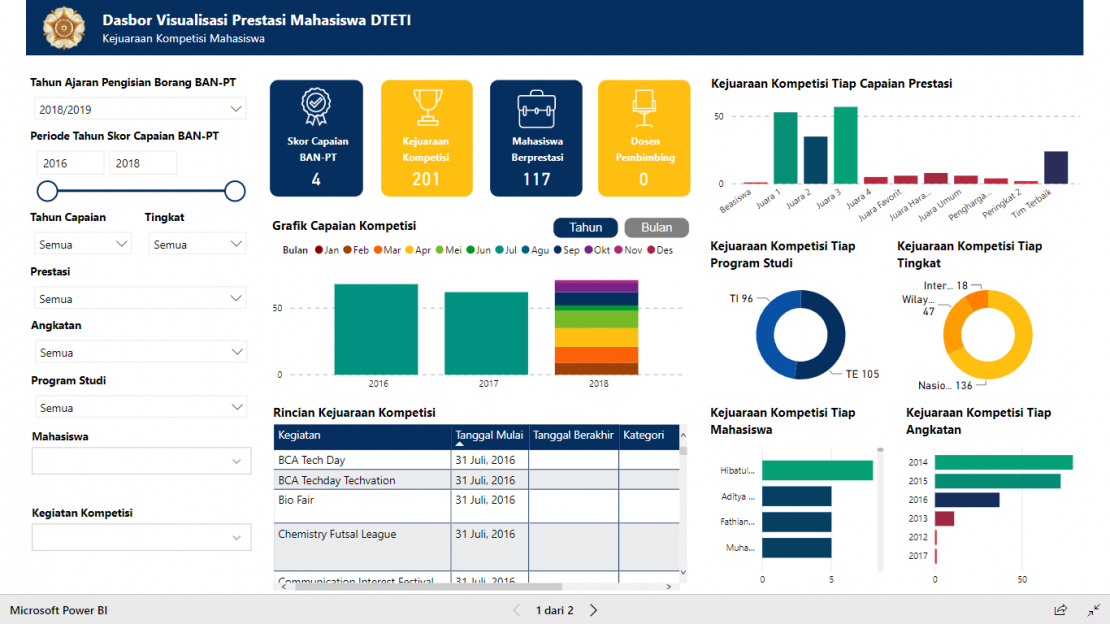Open the Tahun Ajaran 2018/2019 dropdown

pyautogui.click(x=140, y=109)
